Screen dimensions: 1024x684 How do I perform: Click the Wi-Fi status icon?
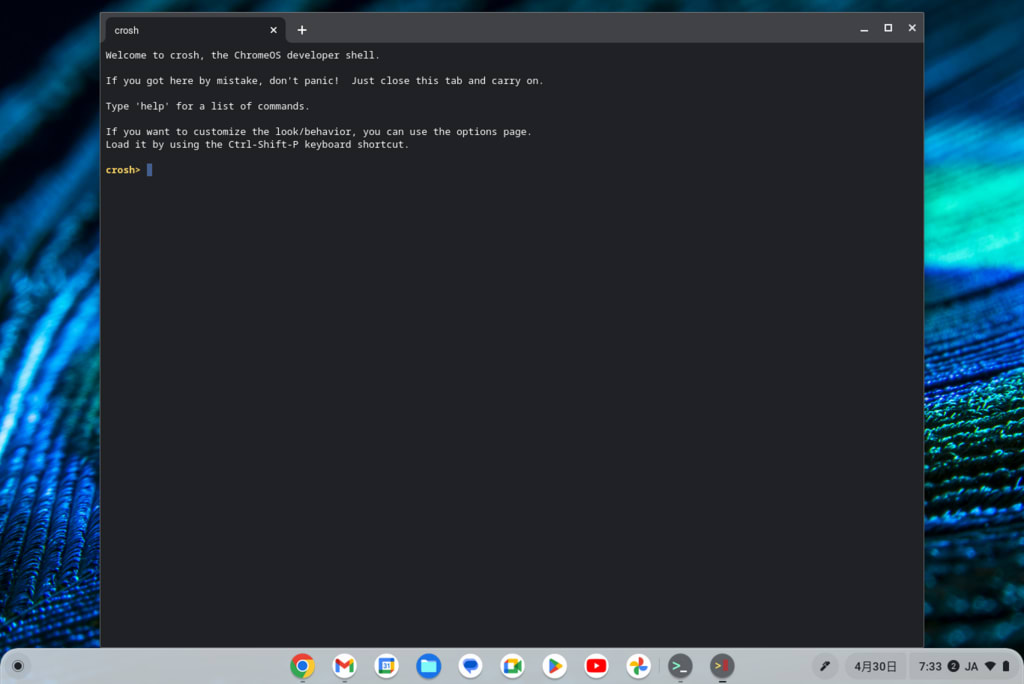990,666
